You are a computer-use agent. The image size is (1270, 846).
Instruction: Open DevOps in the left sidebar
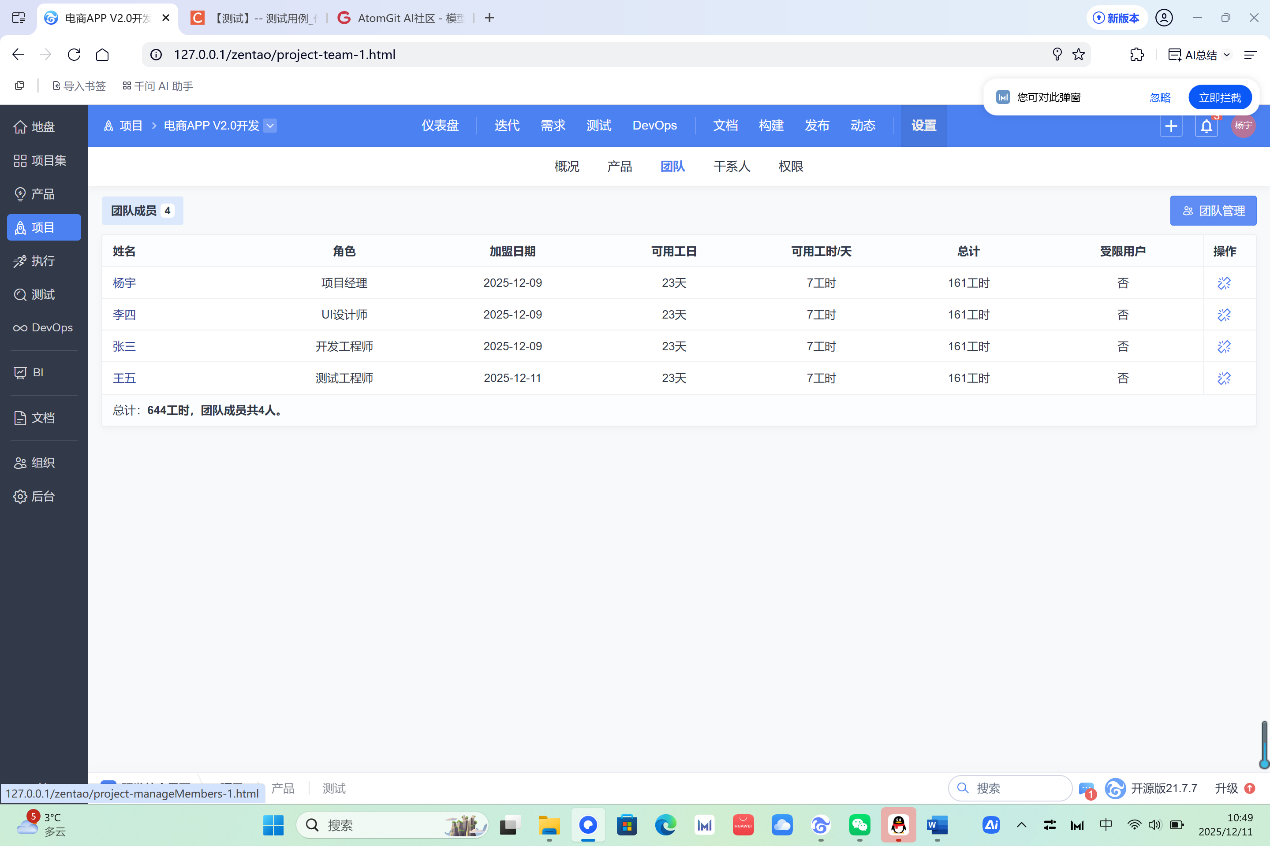coord(43,328)
